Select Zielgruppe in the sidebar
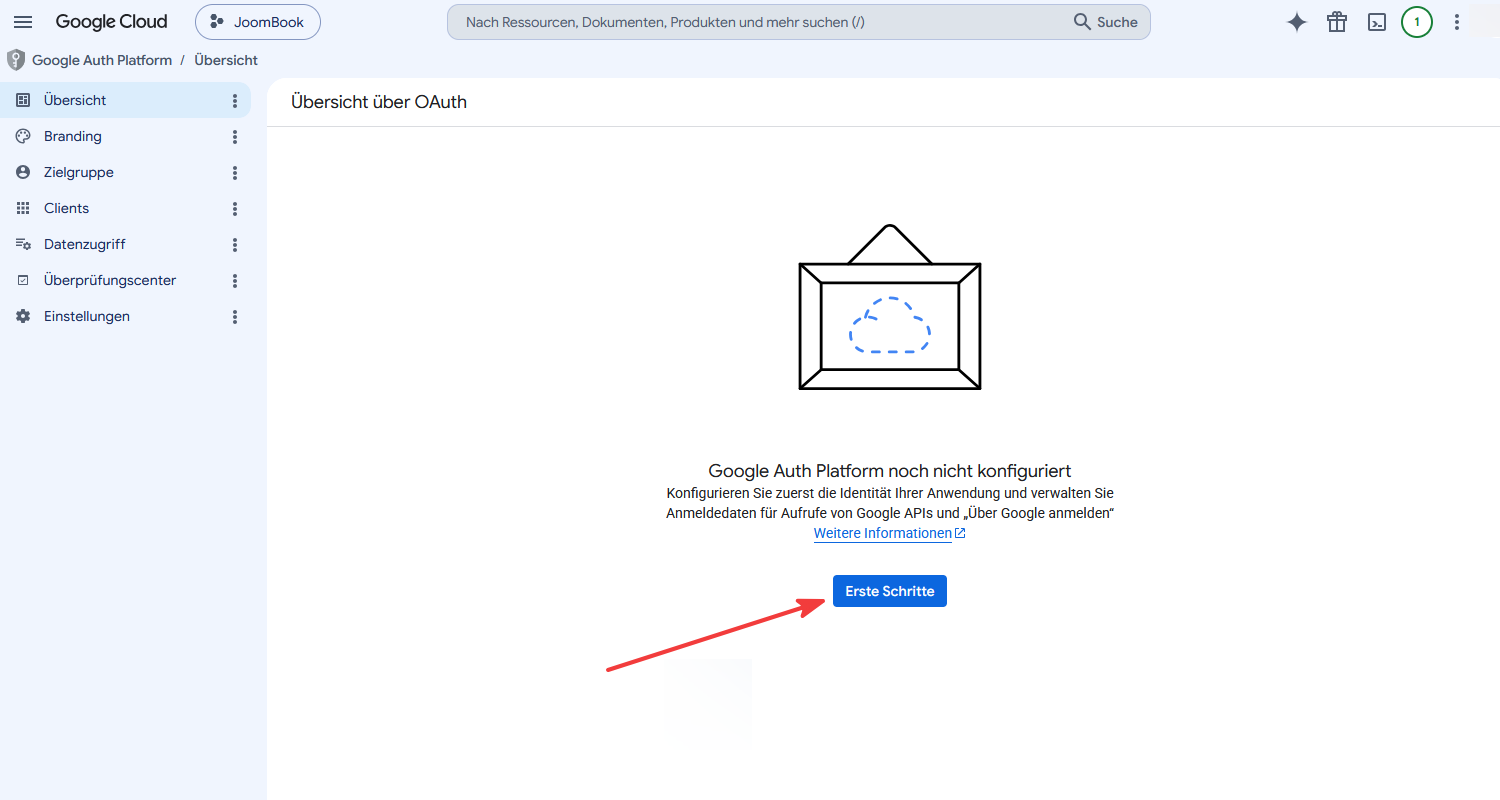Image resolution: width=1500 pixels, height=800 pixels. (125, 172)
